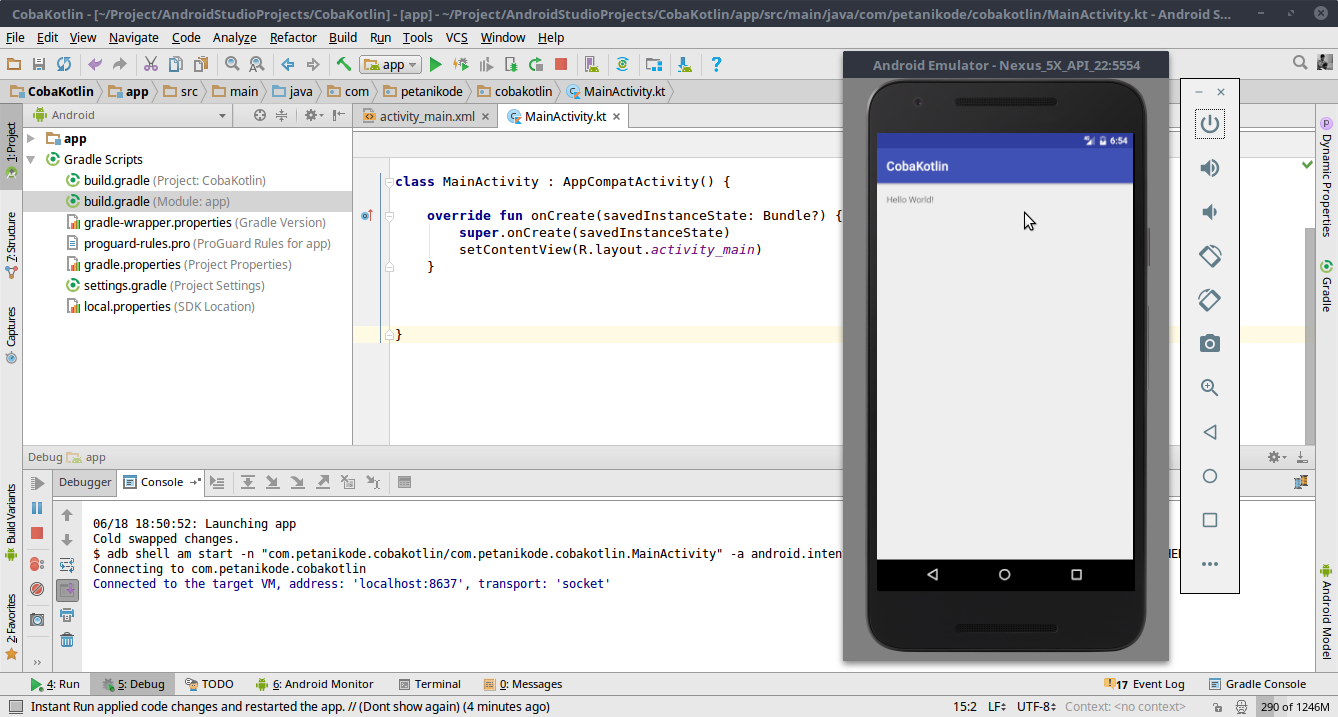Viewport: 1338px width, 717px height.
Task: Stop the app with the red square icon
Action: [x=562, y=63]
